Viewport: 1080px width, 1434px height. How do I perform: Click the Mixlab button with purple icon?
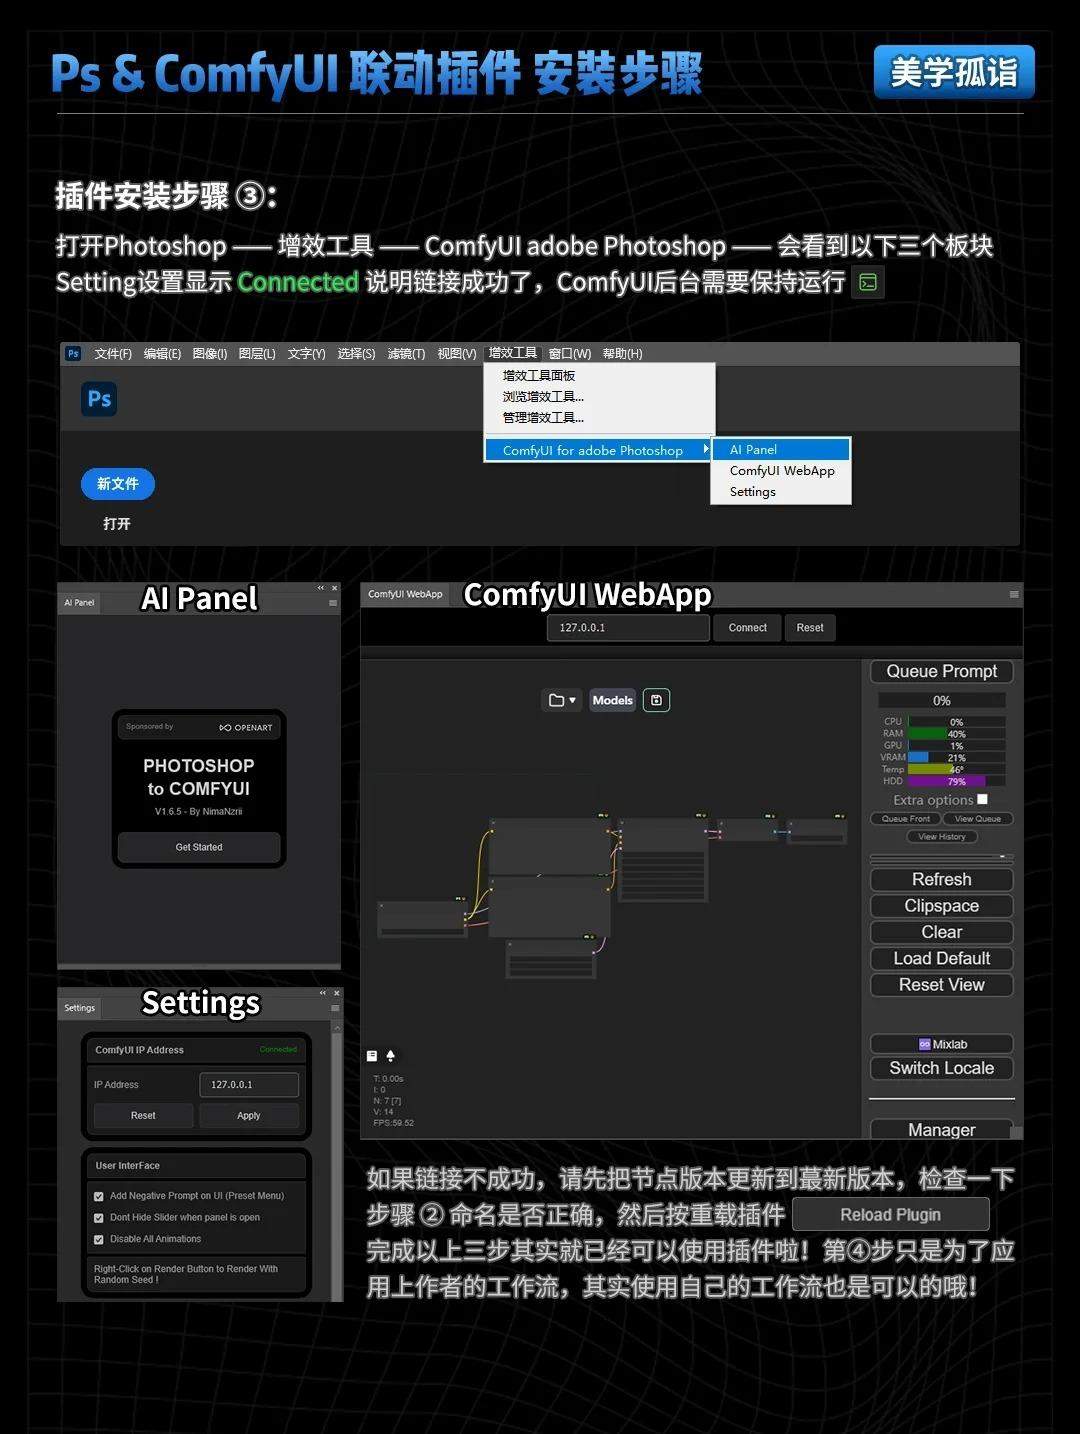(x=942, y=1044)
